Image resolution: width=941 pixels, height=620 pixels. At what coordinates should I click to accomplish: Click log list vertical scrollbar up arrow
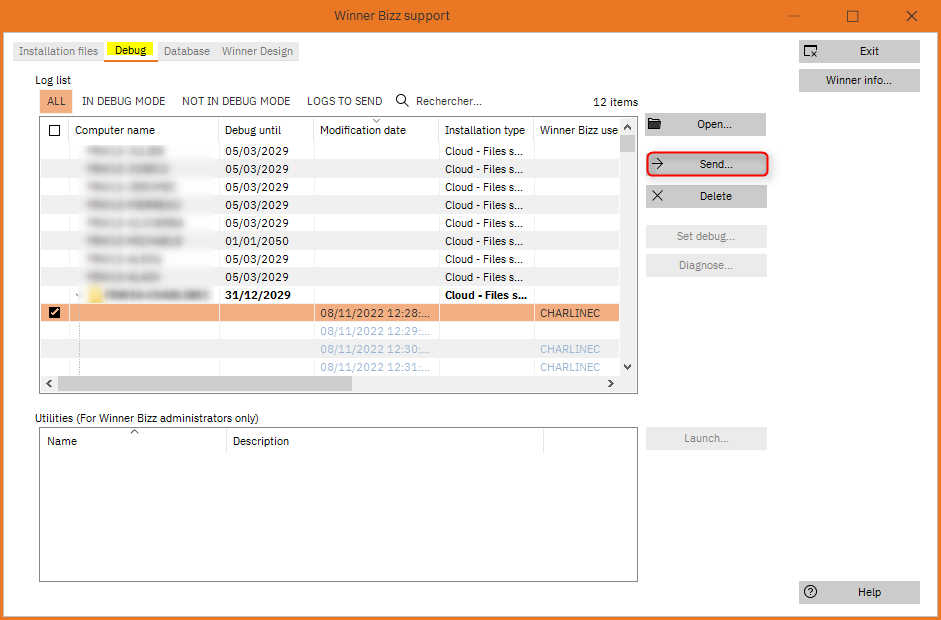[x=628, y=127]
